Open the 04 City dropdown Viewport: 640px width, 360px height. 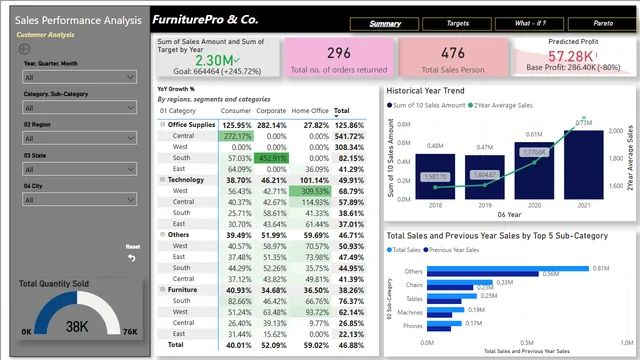80,200
